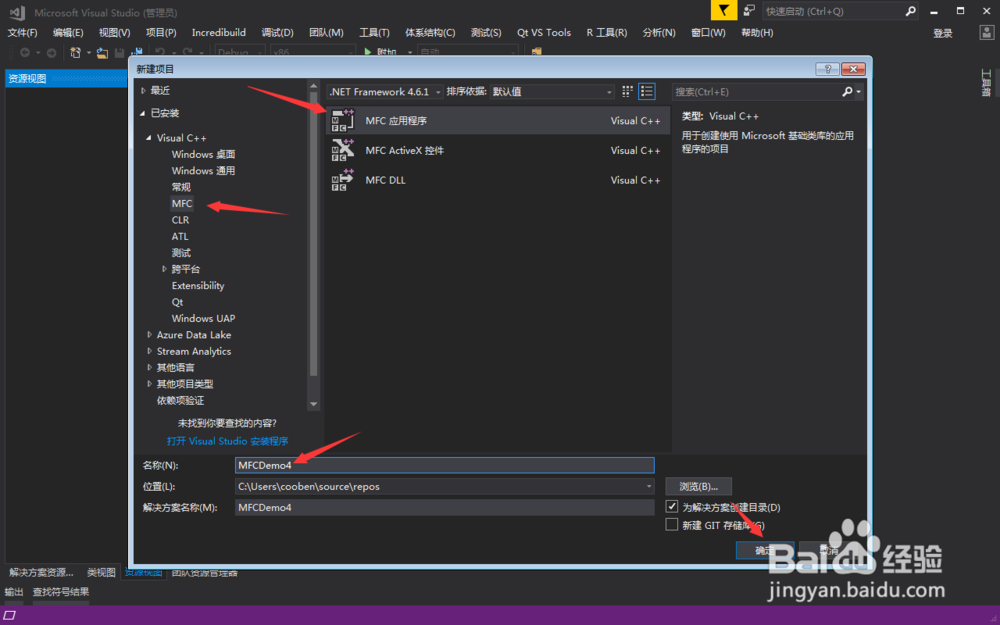Open the 文件(F) menu
The height and width of the screenshot is (625, 1000).
pos(22,33)
